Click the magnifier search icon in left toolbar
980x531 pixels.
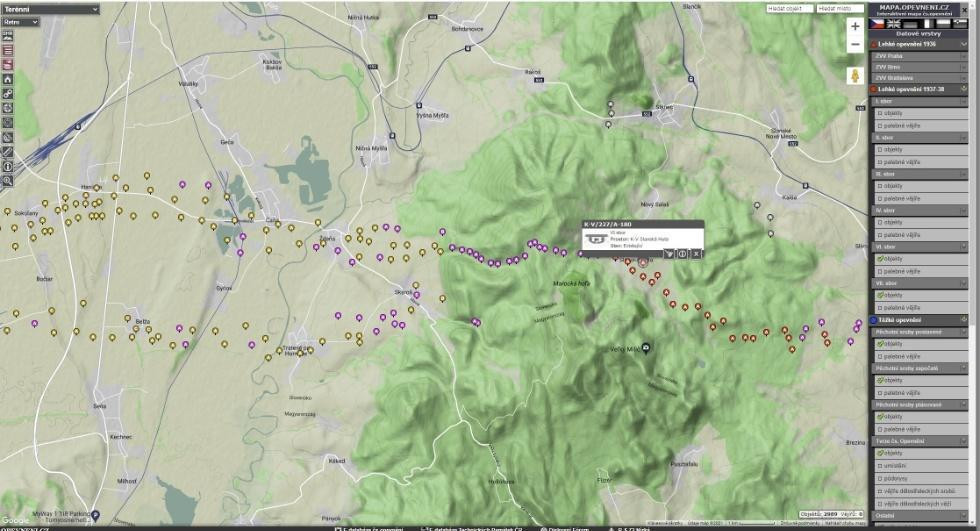[x=7, y=181]
